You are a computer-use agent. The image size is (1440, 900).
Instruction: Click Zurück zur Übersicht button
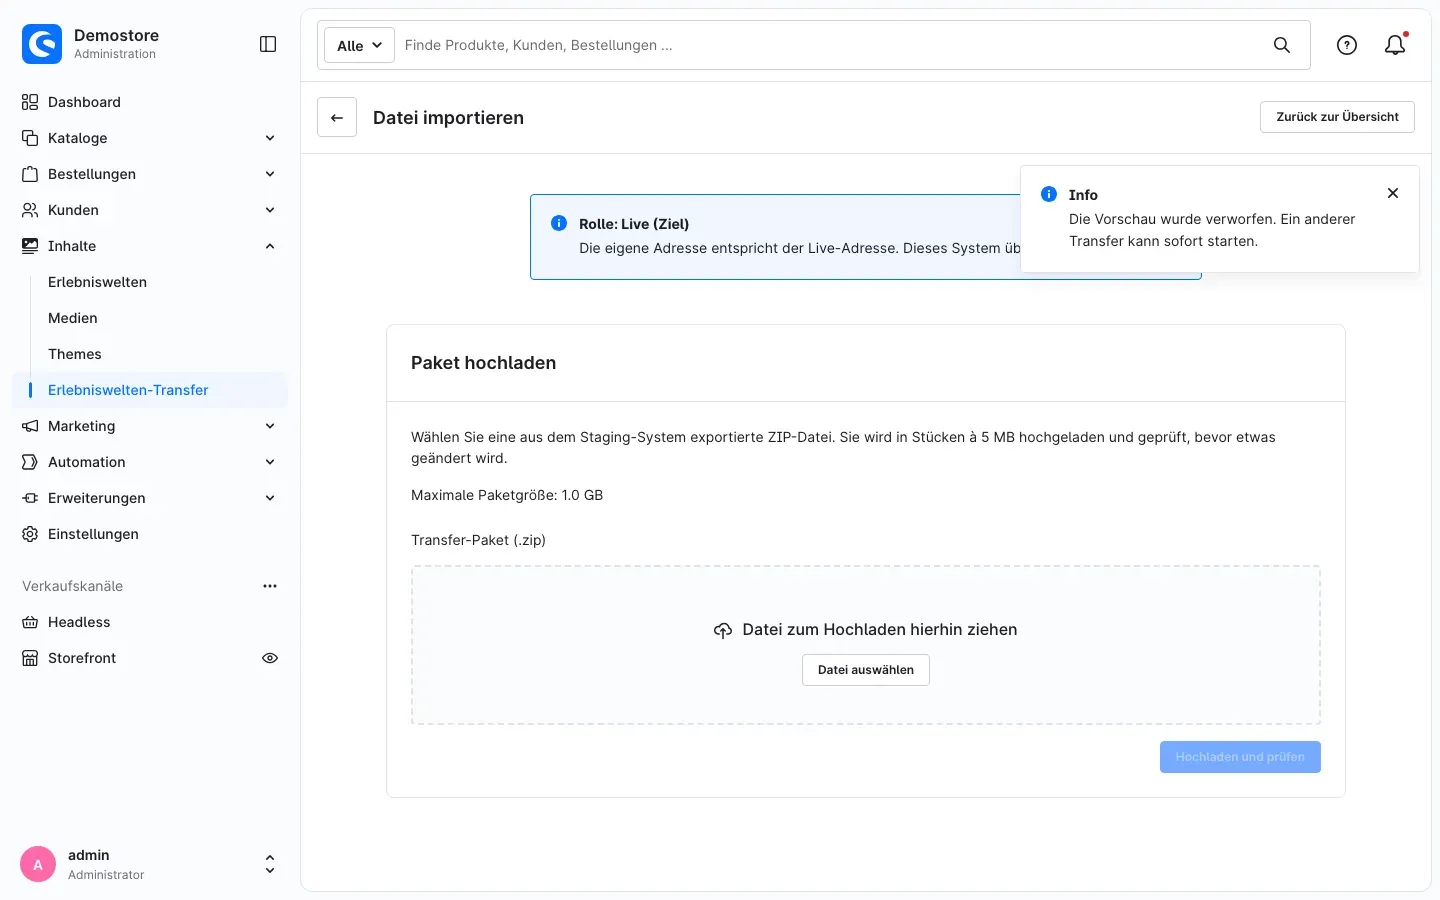tap(1337, 117)
